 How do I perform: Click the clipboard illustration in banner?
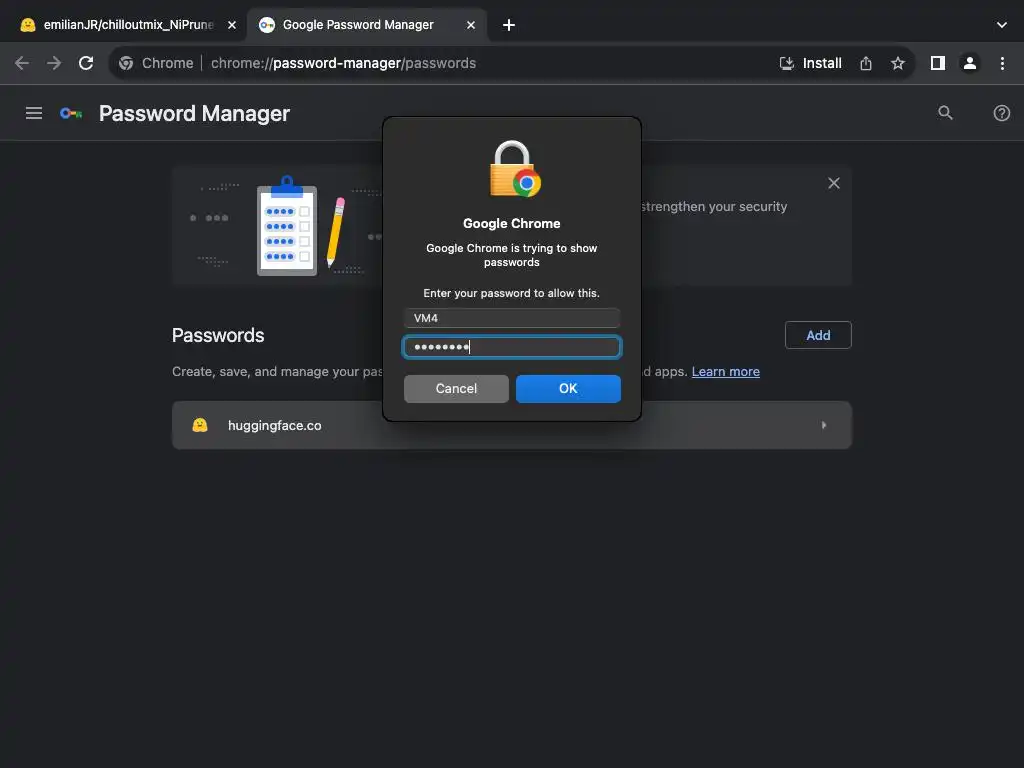[287, 226]
